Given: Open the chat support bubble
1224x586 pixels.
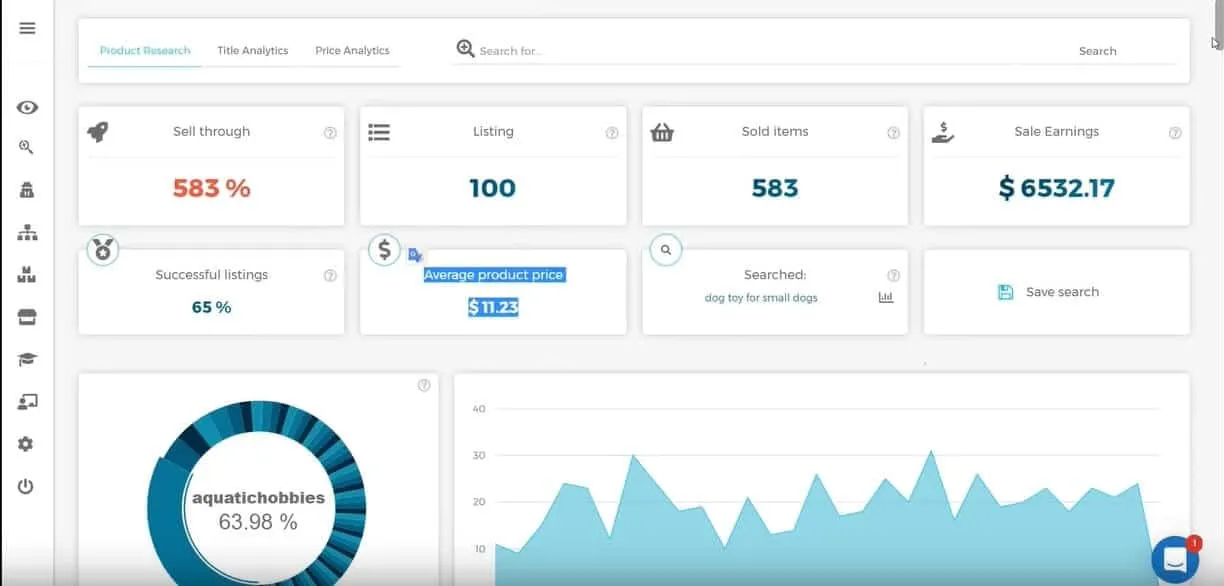Looking at the screenshot, I should [1175, 560].
